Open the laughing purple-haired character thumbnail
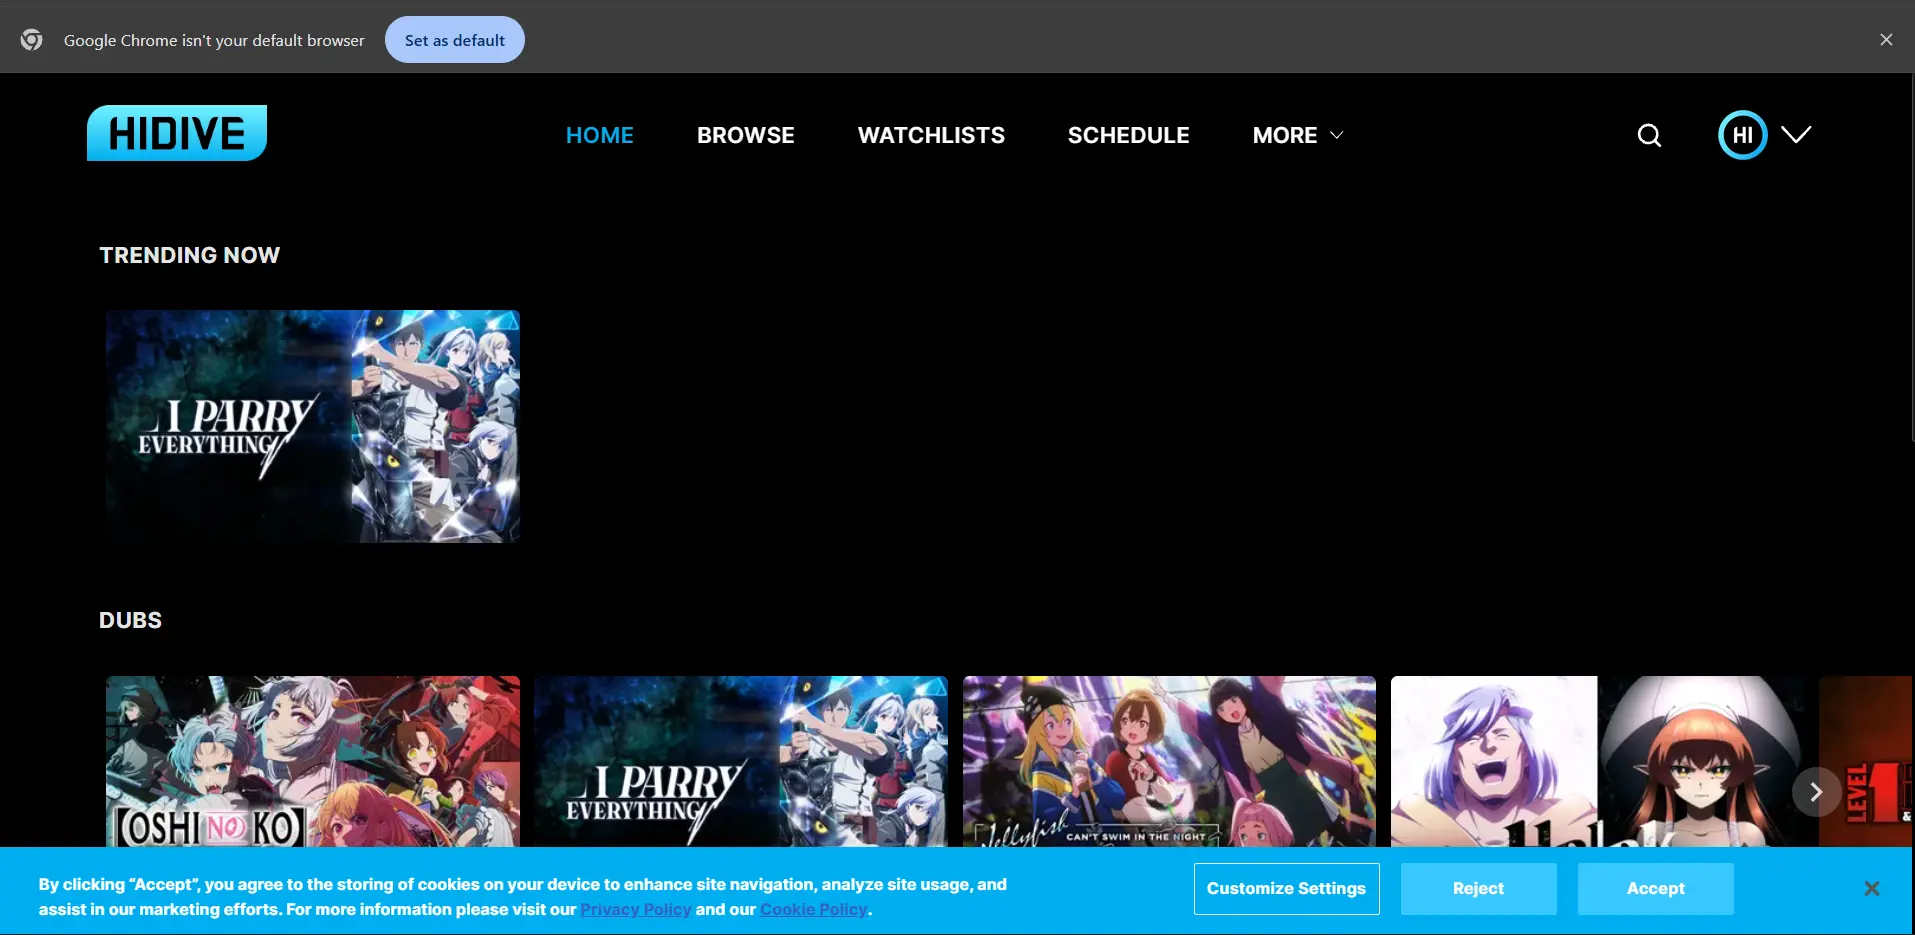 coord(1597,761)
